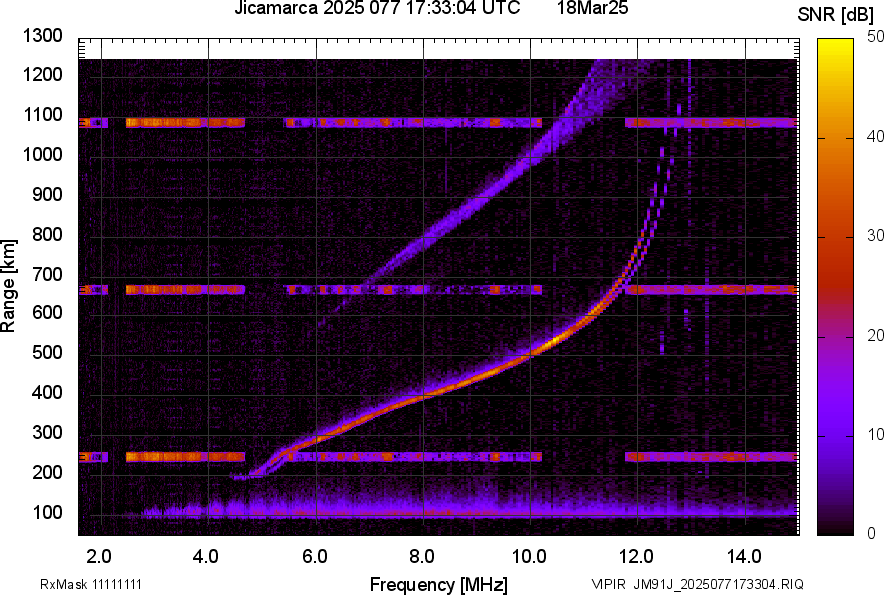The height and width of the screenshot is (595, 884).
Task: Click the 50 label on SNR colorbar
Action: [875, 37]
